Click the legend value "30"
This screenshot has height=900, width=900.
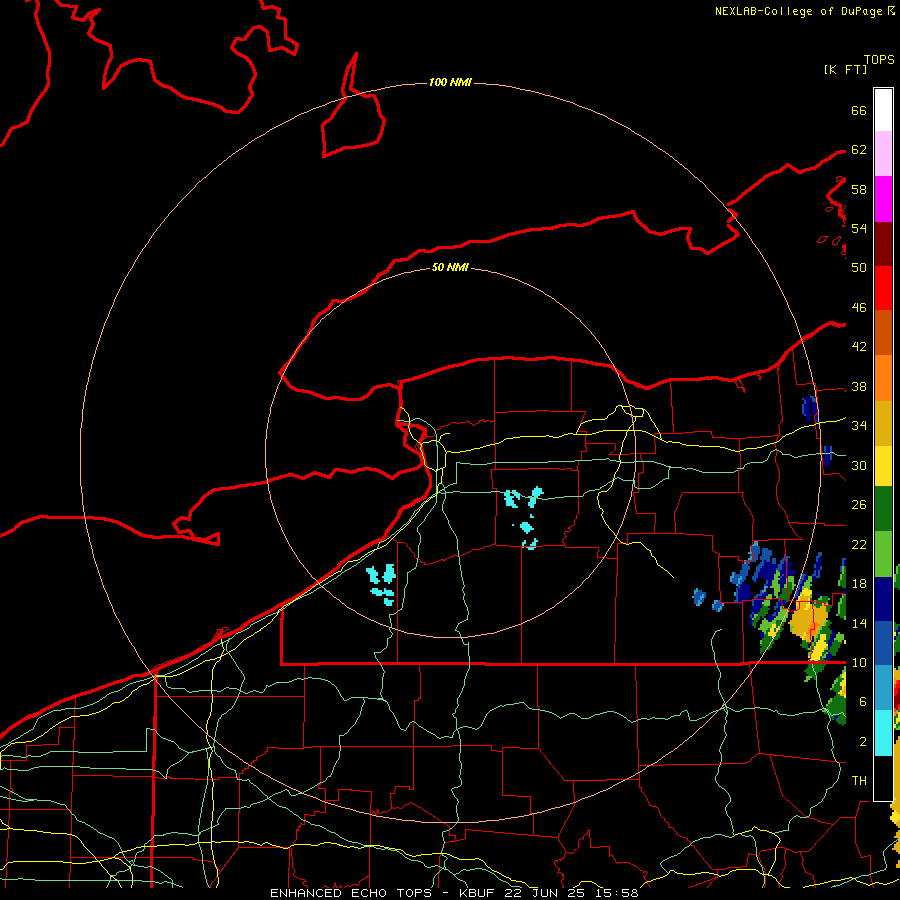tap(859, 465)
